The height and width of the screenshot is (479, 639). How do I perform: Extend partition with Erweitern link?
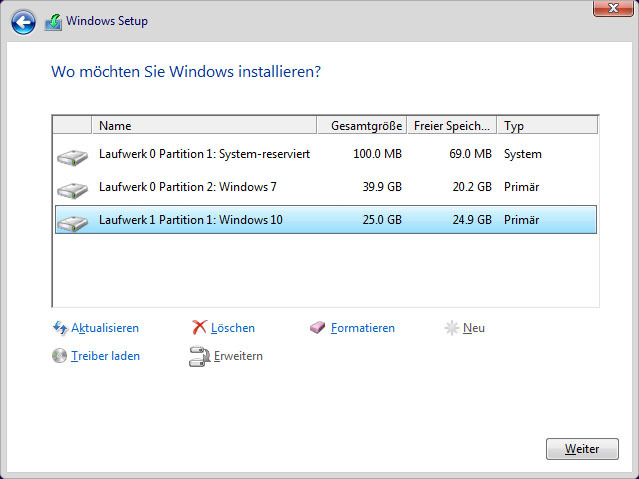coord(238,356)
